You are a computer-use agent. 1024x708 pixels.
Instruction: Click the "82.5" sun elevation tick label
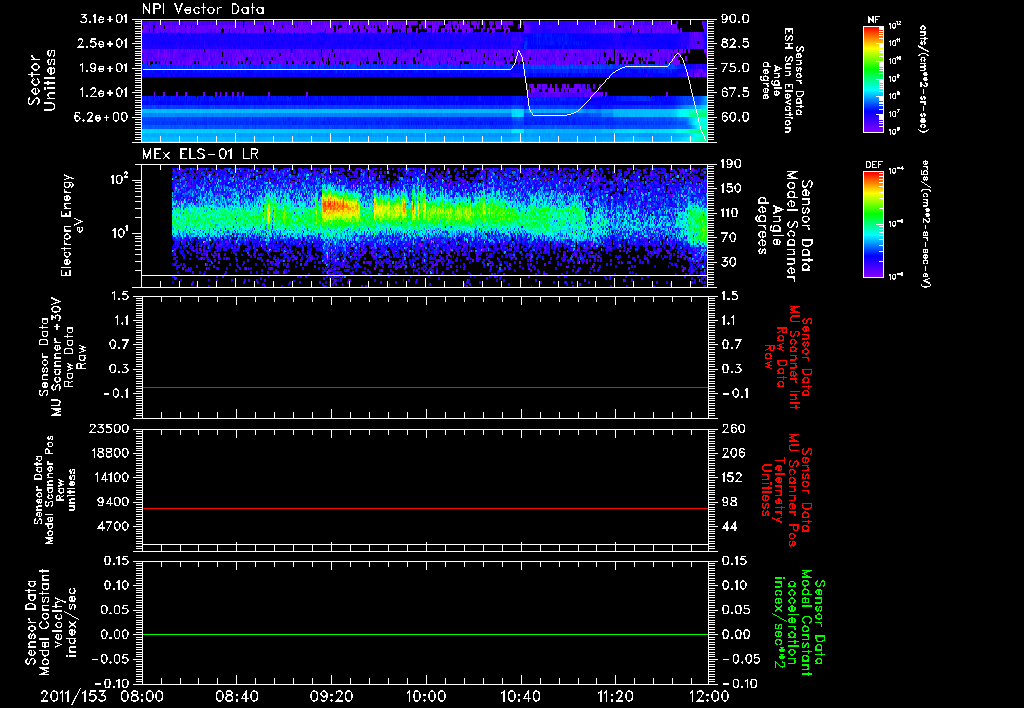735,44
